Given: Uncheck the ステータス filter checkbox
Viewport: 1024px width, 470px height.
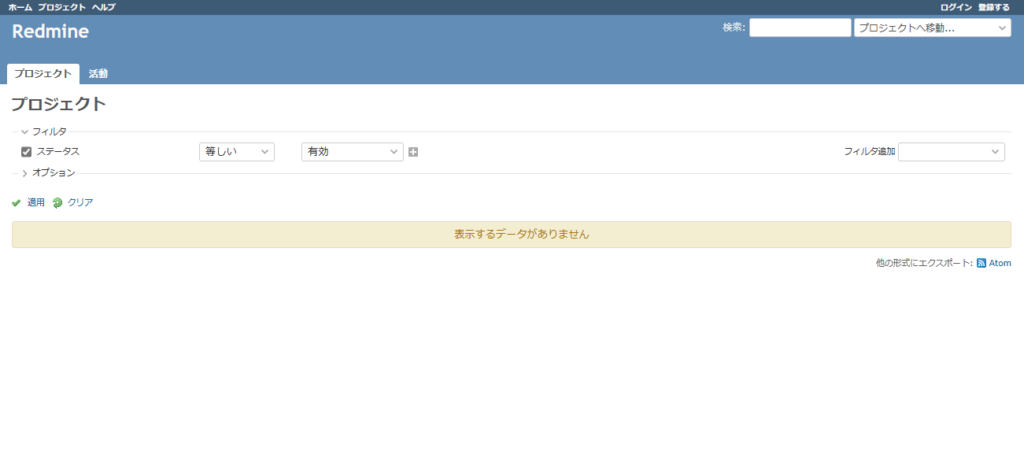Looking at the screenshot, I should pyautogui.click(x=26, y=152).
